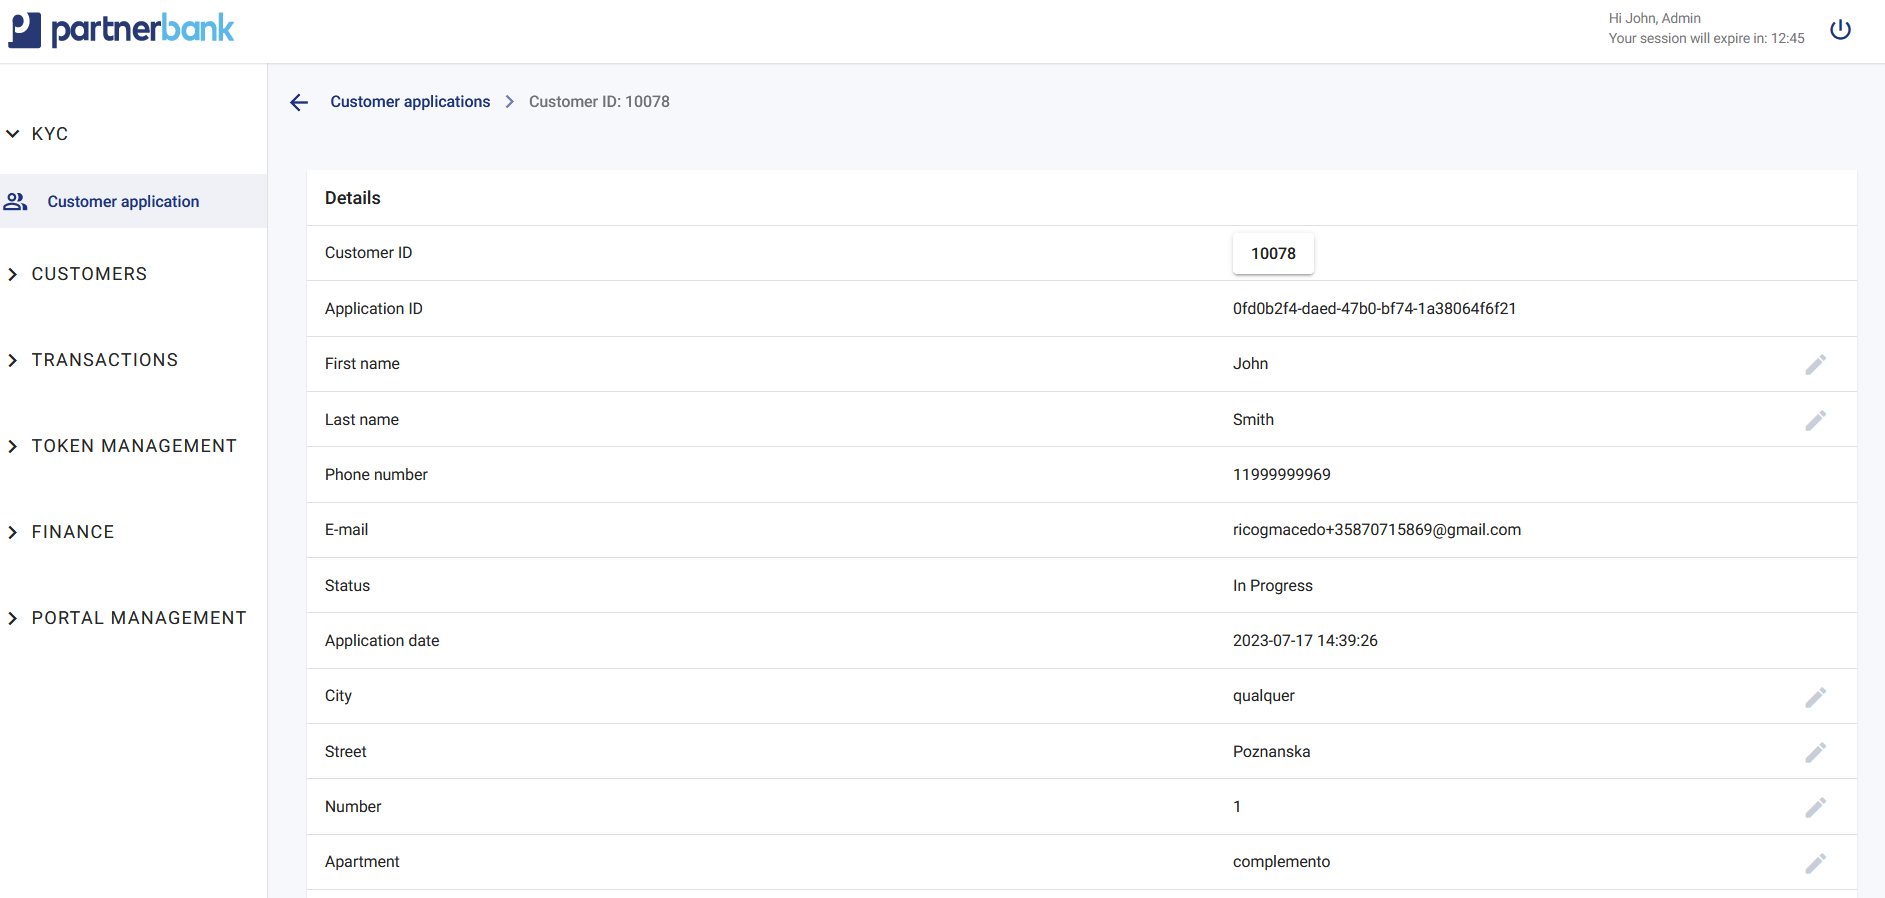Click the Hi John, Admin greeting
This screenshot has height=898, width=1885.
(x=1654, y=18)
